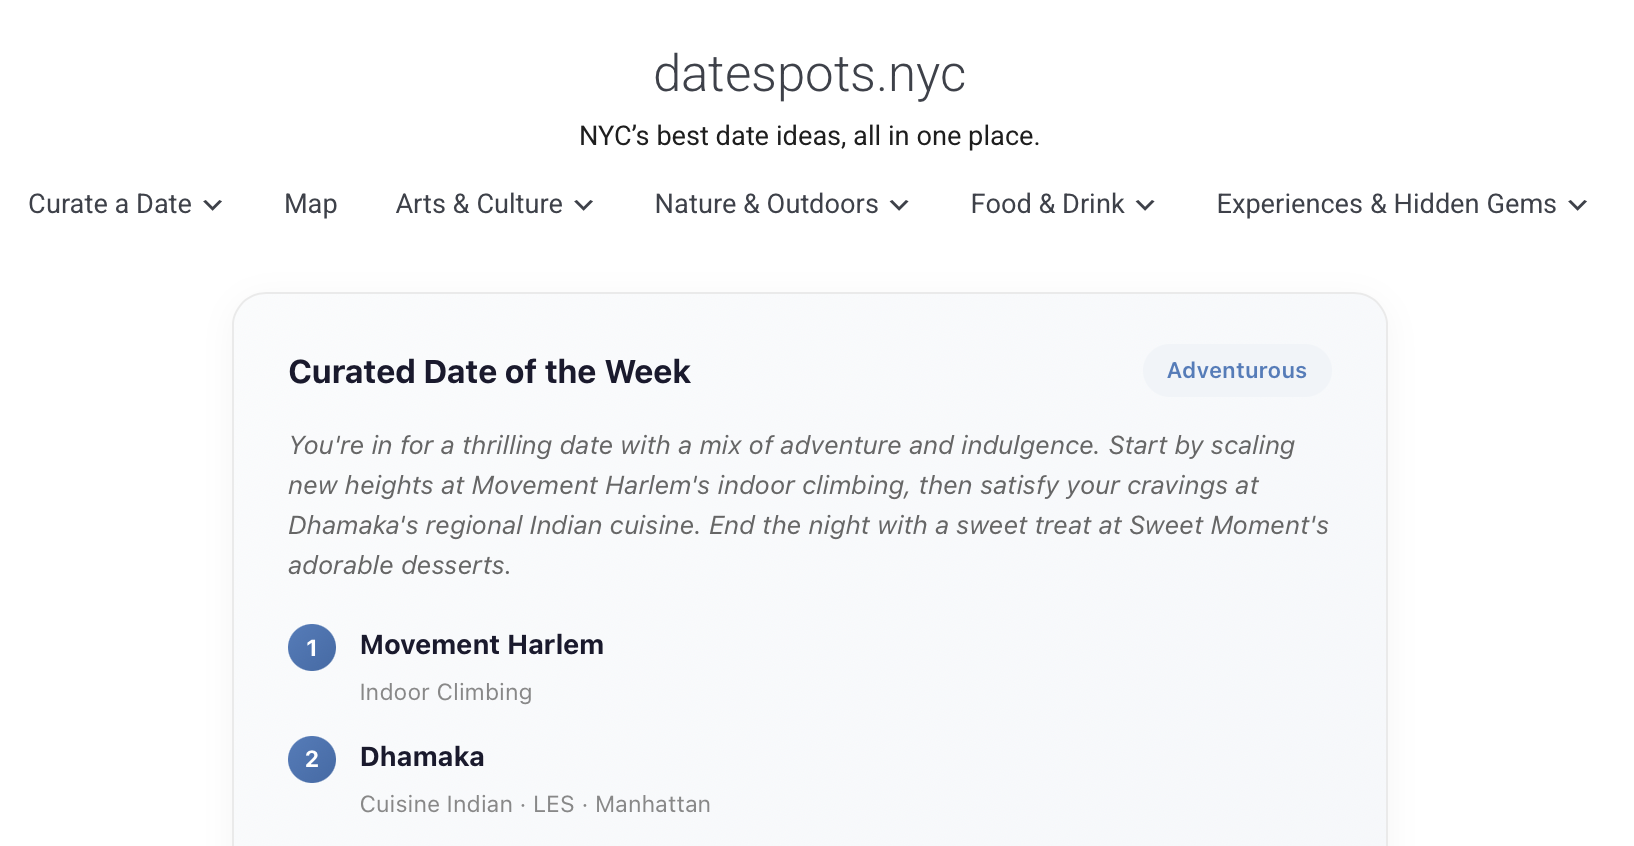Open the Dhamaka restaurant listing
Image resolution: width=1634 pixels, height=846 pixels.
pos(421,757)
